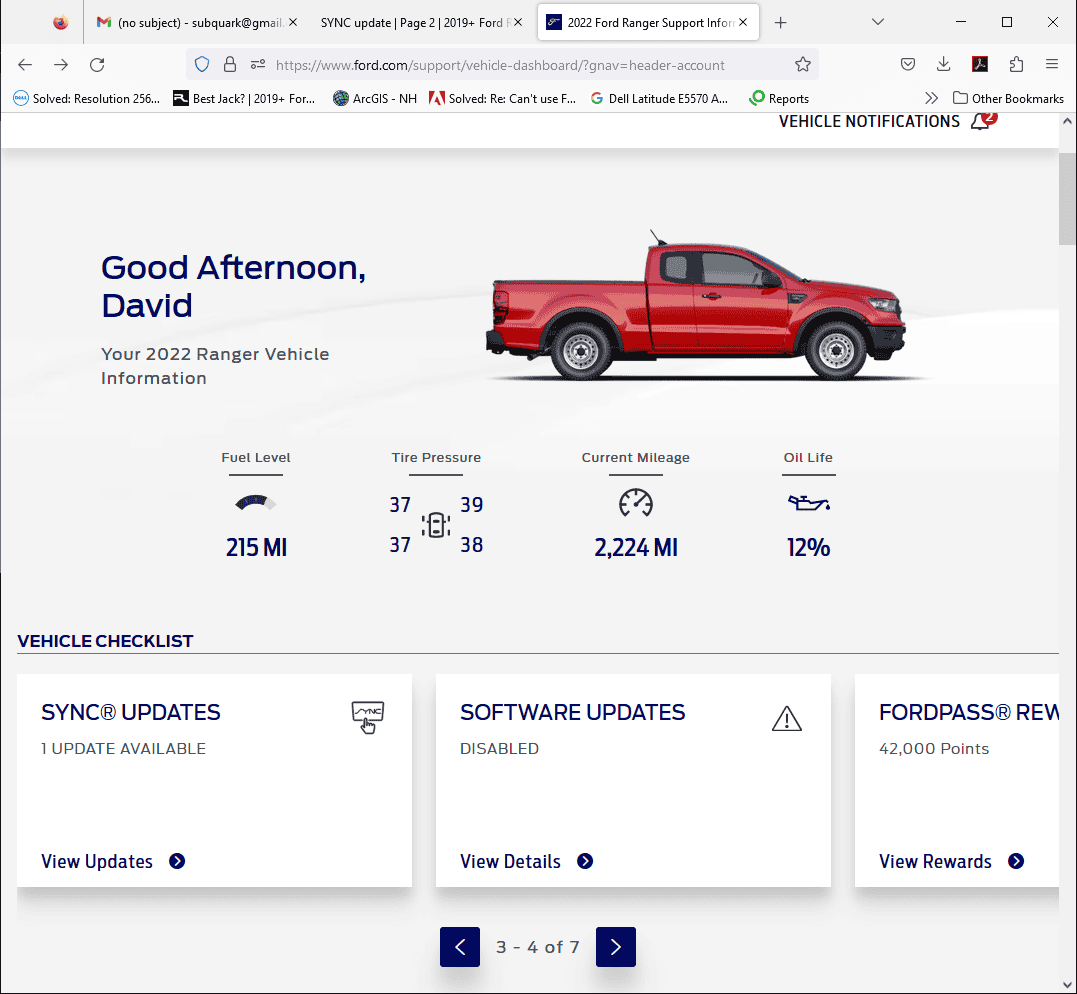Open the ArcGIS - NH bookmark
The height and width of the screenshot is (994, 1077).
click(375, 98)
